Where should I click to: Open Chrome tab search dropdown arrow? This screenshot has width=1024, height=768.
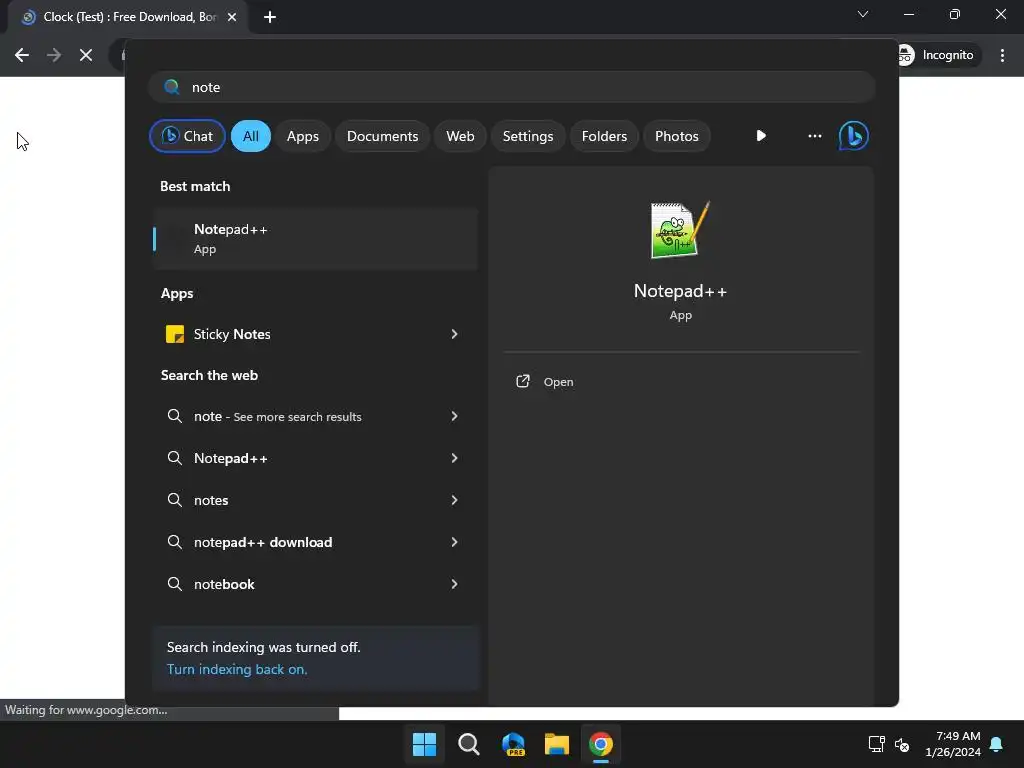(x=863, y=14)
